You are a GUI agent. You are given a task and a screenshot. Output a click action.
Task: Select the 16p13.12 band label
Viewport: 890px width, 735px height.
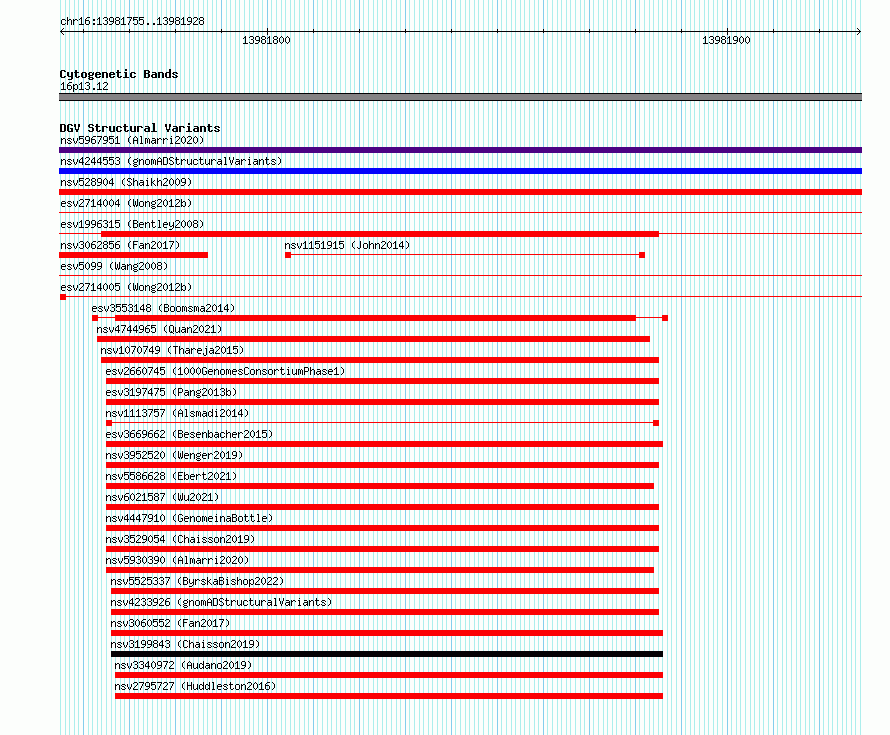pos(84,86)
